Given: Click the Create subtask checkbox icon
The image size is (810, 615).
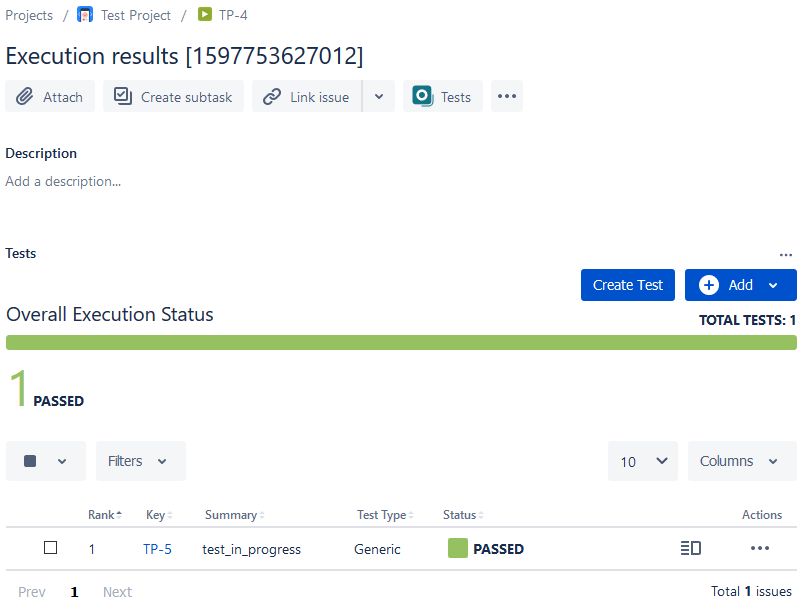Looking at the screenshot, I should [123, 97].
